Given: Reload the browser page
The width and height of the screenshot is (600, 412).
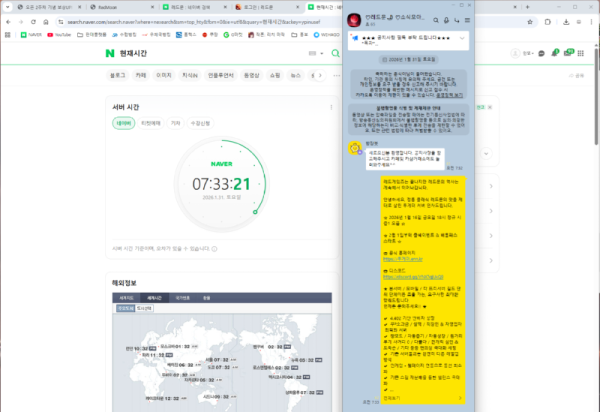Looking at the screenshot, I should tap(33, 22).
